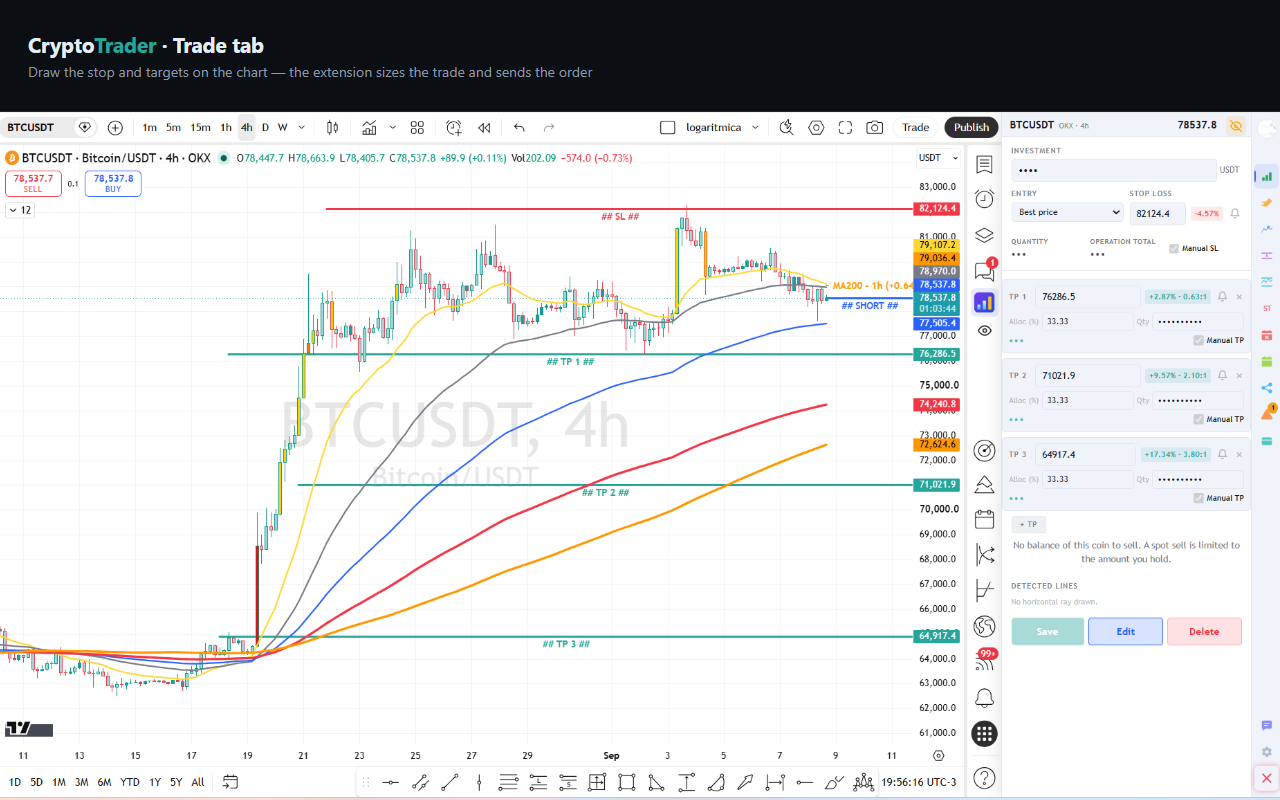Image resolution: width=1280 pixels, height=800 pixels.
Task: Open the alerts alarm clock icon
Action: pos(984,199)
